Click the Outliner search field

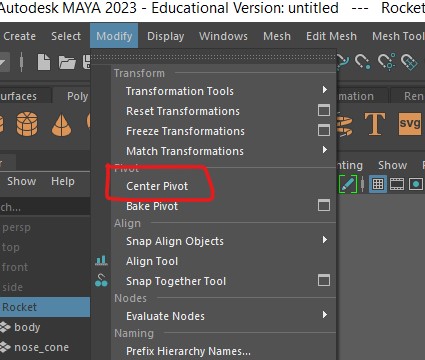tap(45, 207)
